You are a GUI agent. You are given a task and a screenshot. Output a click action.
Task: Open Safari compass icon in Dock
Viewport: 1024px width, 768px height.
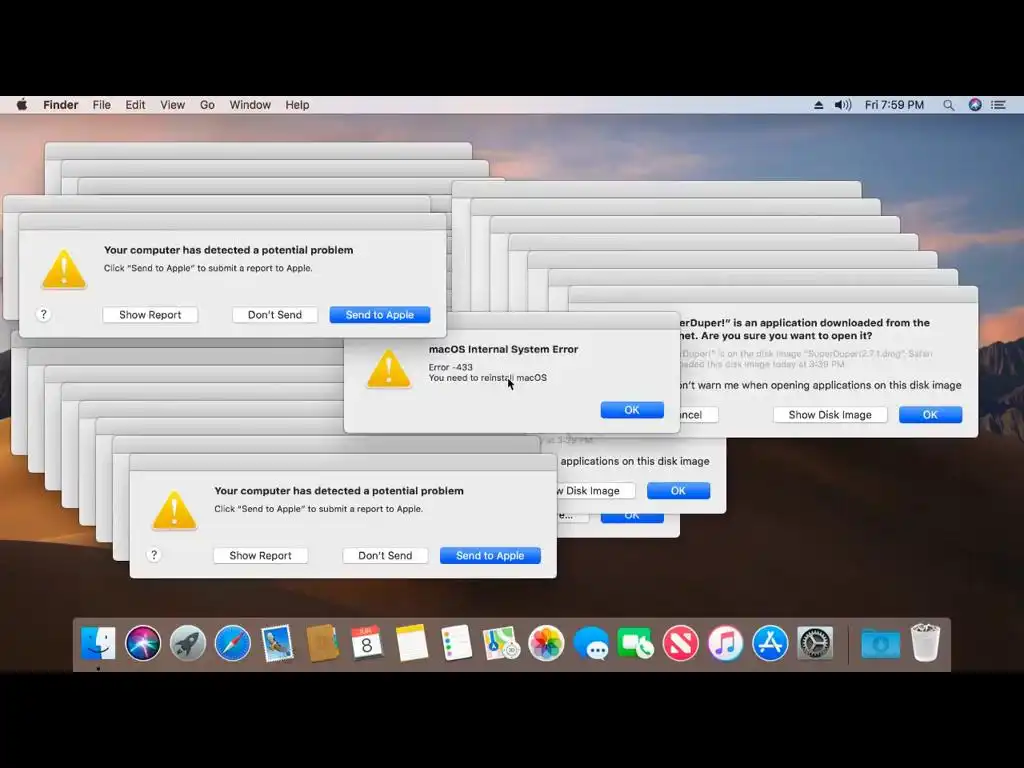232,643
